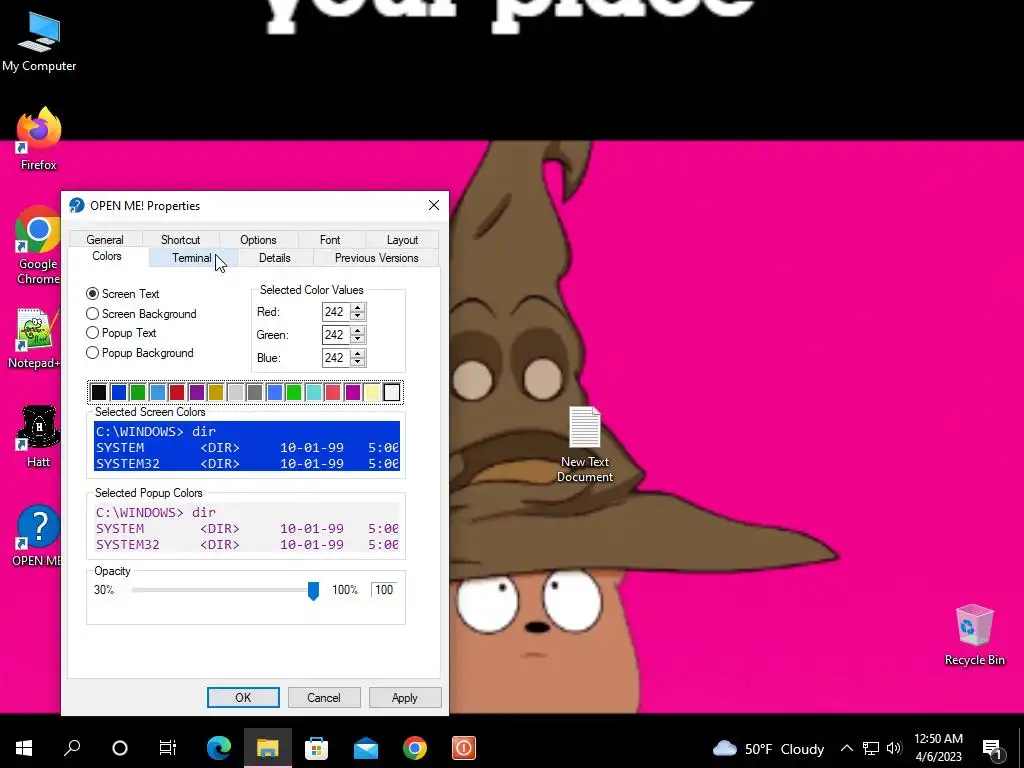Select the New Text Document file icon
This screenshot has height=768, width=1024.
click(584, 444)
